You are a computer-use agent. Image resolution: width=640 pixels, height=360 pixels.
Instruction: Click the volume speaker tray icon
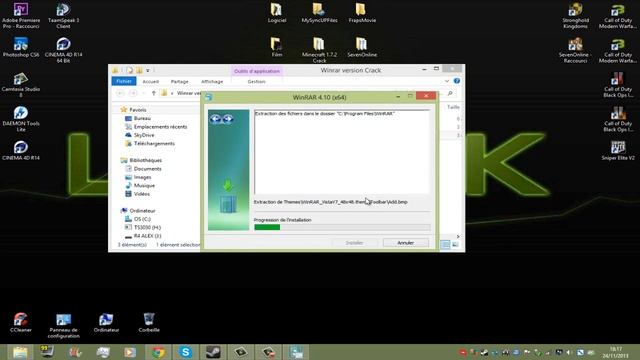pyautogui.click(x=569, y=352)
